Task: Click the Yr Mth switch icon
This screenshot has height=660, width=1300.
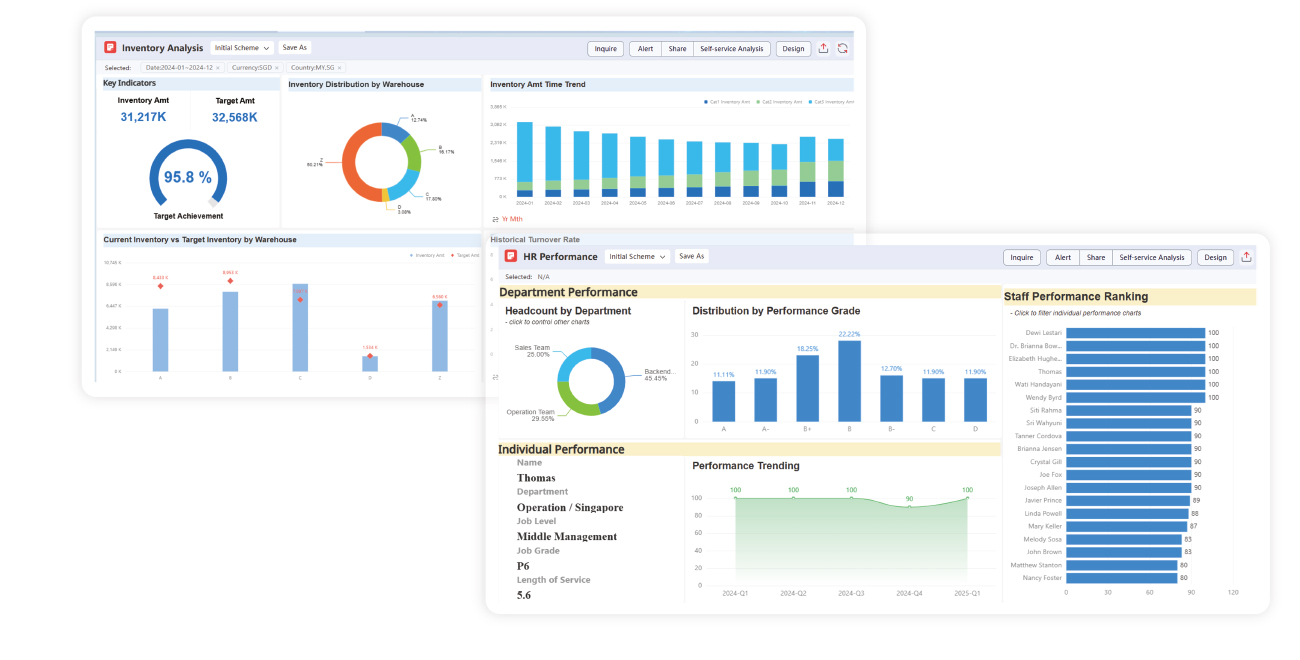Action: pyautogui.click(x=495, y=219)
